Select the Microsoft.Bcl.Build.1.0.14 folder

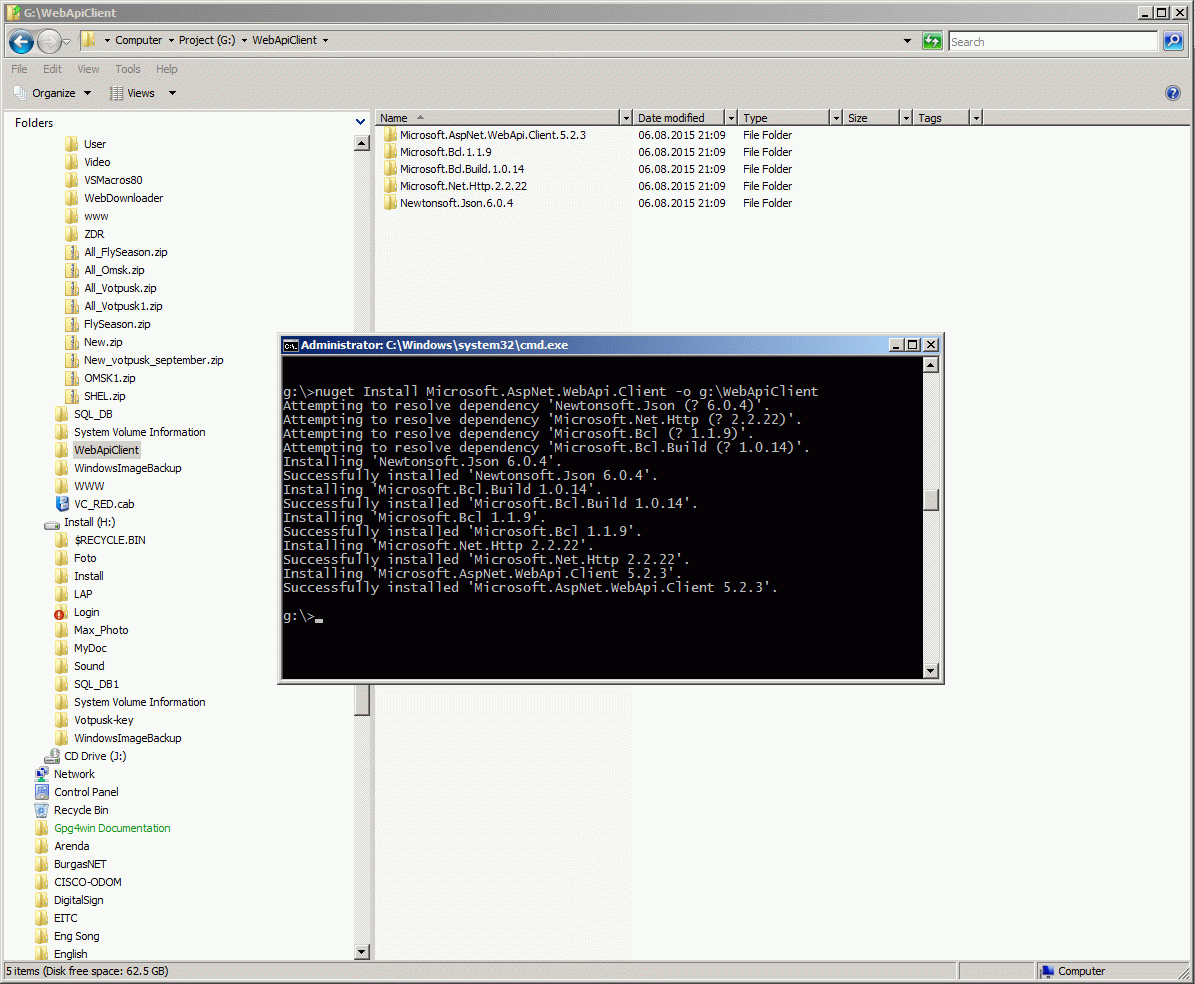coord(462,169)
